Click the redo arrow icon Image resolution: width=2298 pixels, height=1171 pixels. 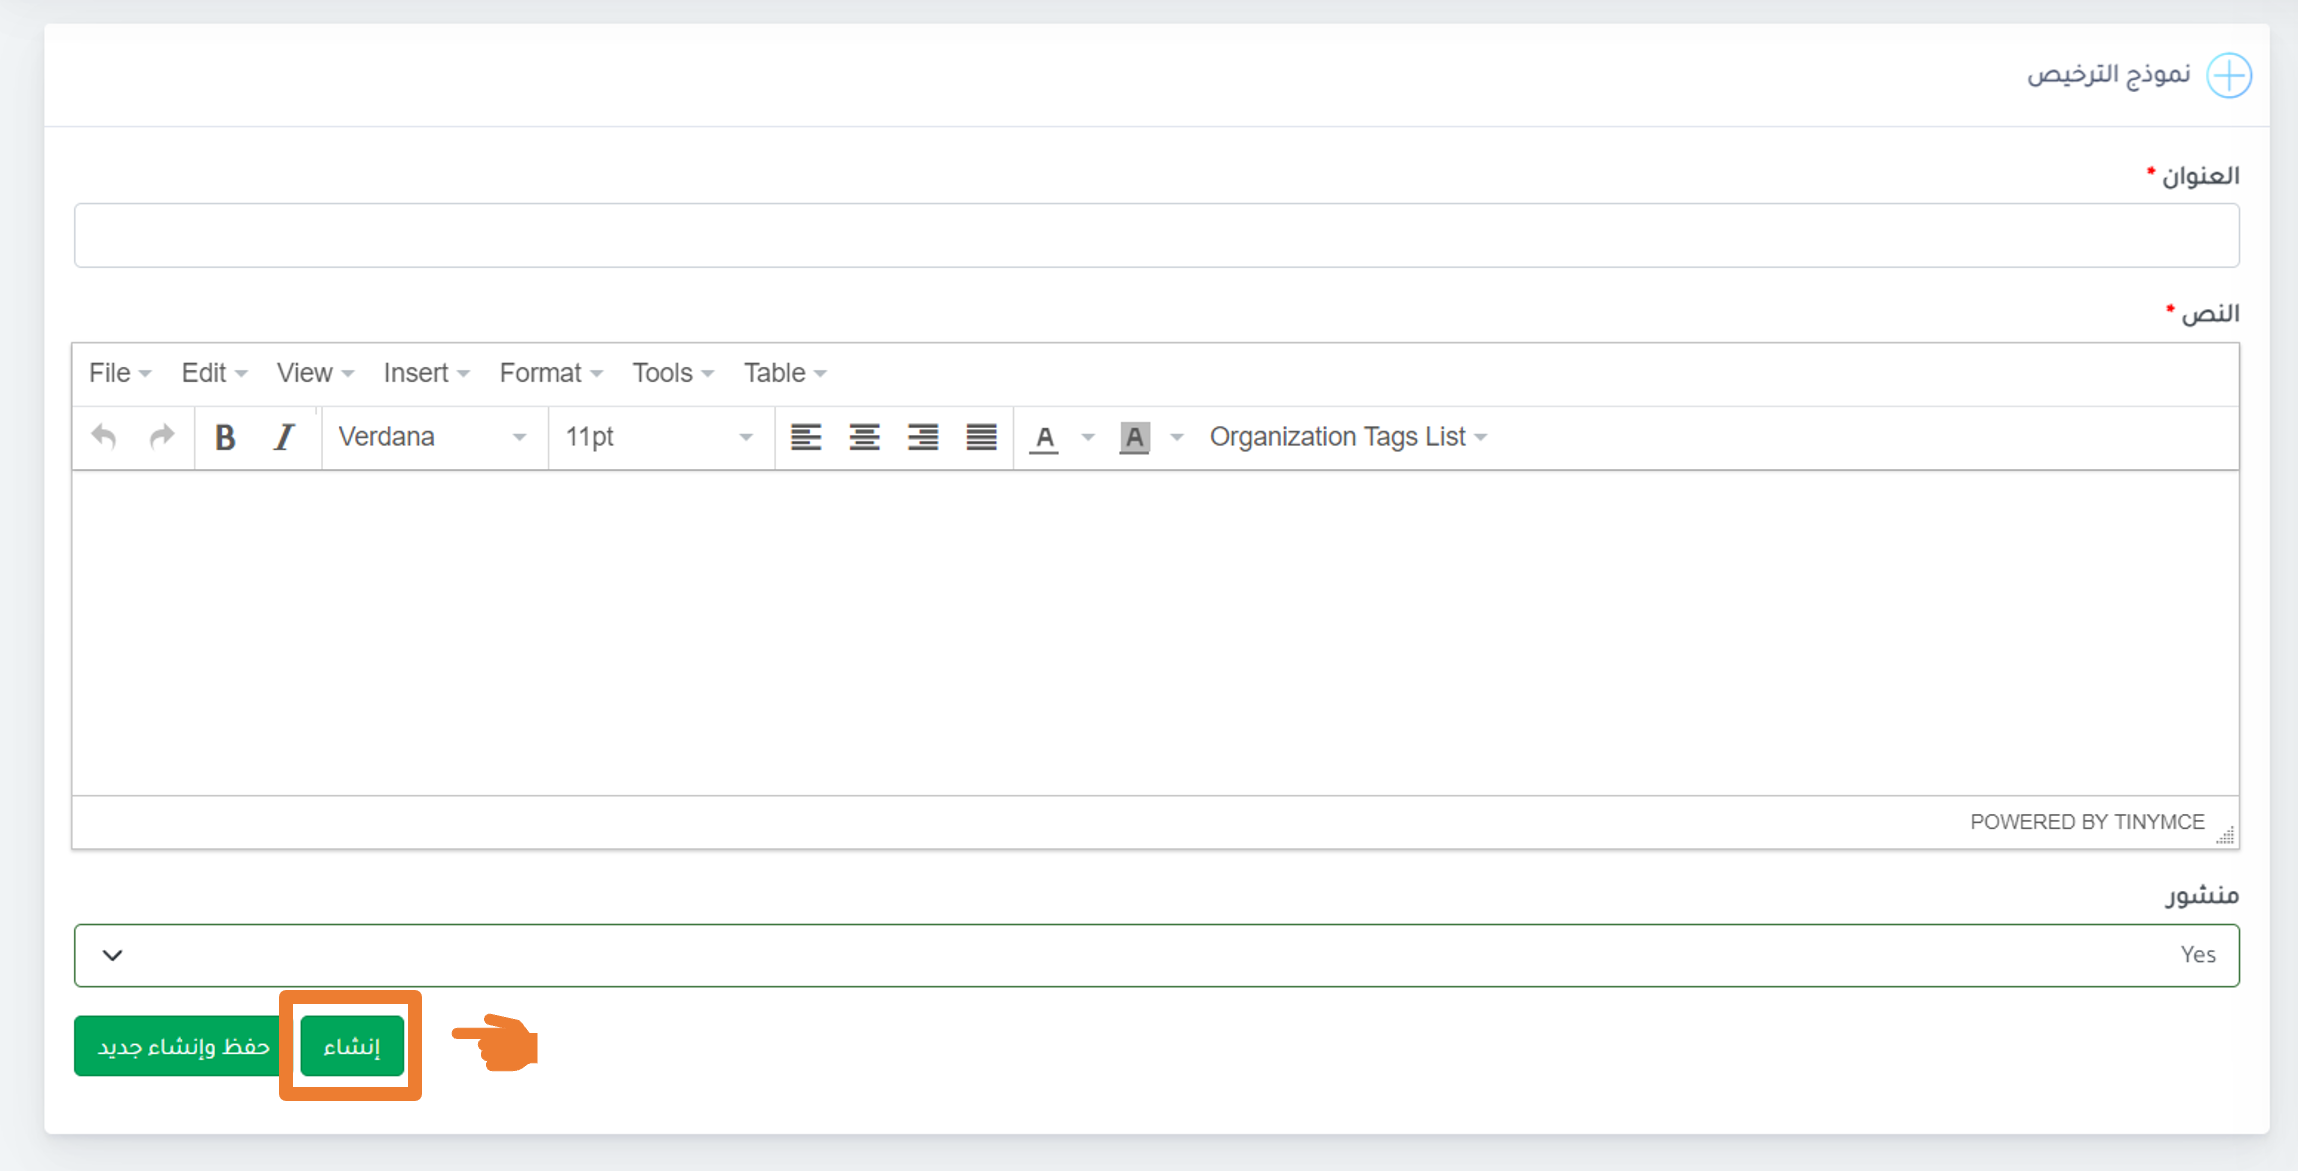[x=162, y=437]
